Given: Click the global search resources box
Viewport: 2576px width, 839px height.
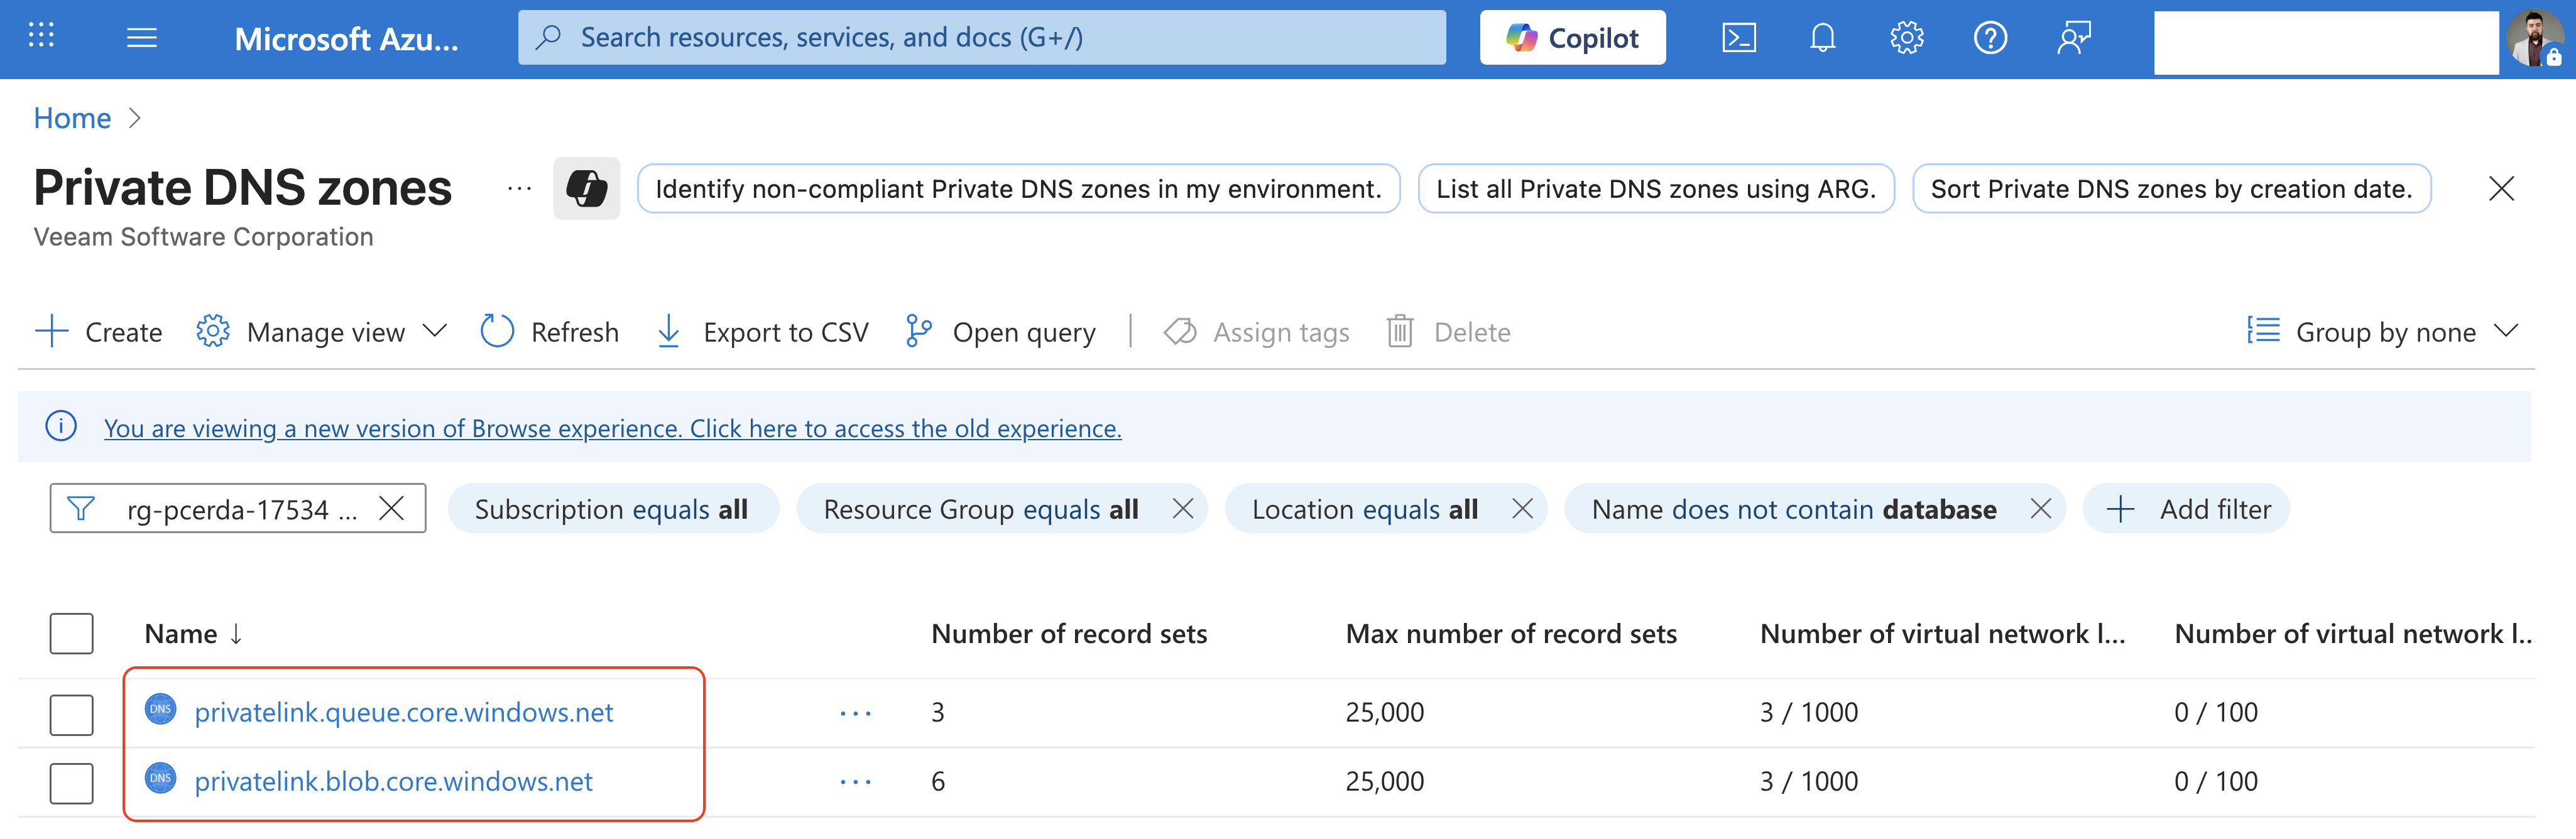Looking at the screenshot, I should [x=982, y=38].
